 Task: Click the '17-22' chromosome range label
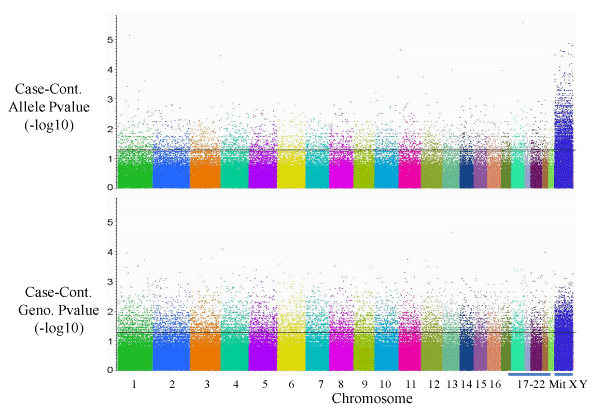coord(531,384)
